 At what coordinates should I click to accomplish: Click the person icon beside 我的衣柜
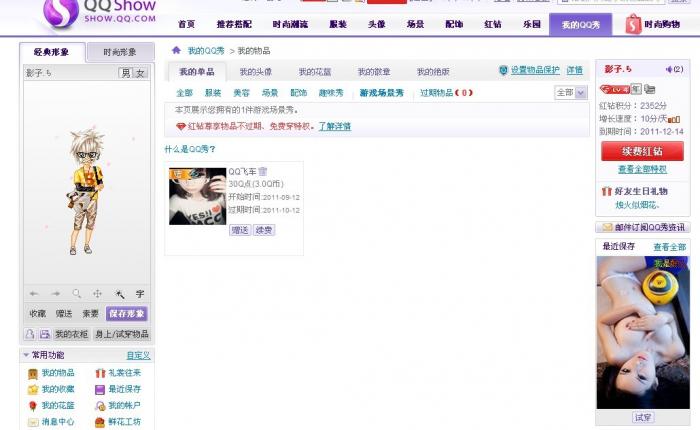pos(30,334)
